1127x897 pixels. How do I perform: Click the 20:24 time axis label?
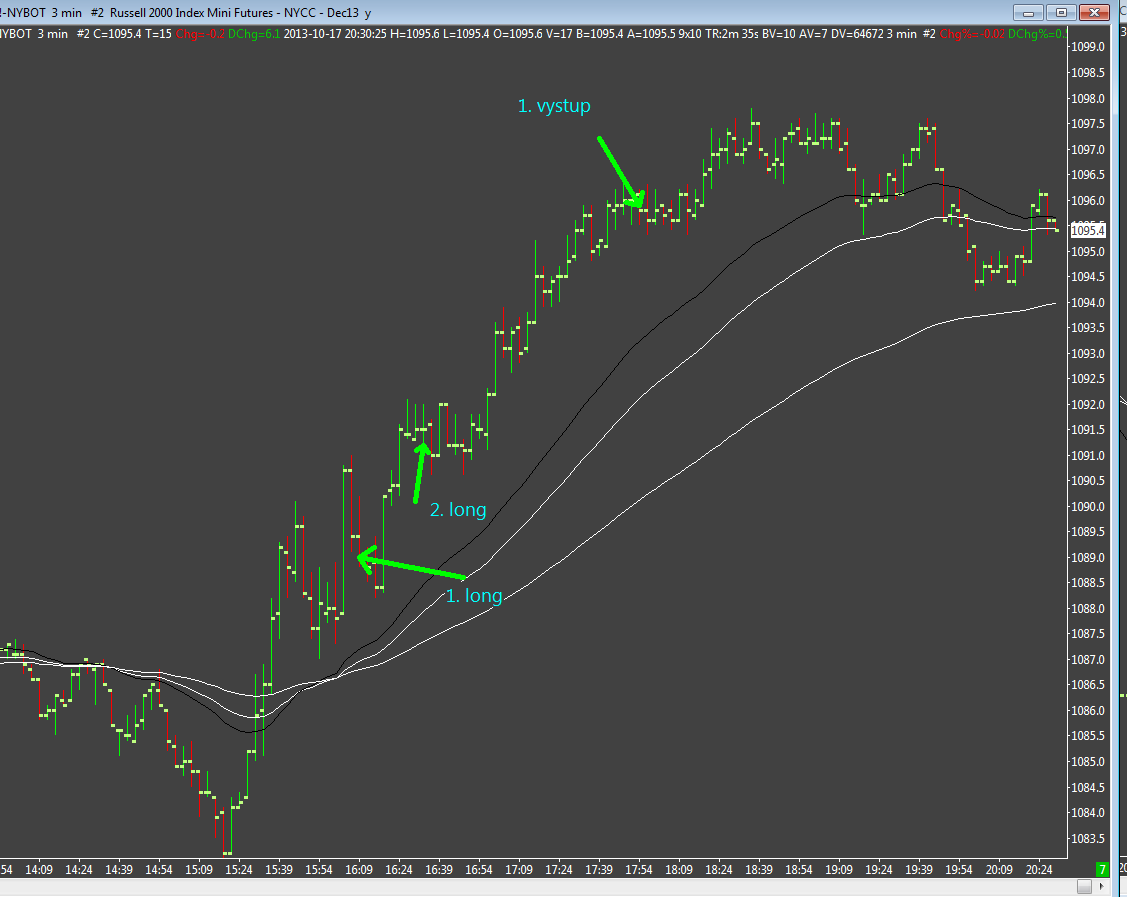pyautogui.click(x=1039, y=870)
